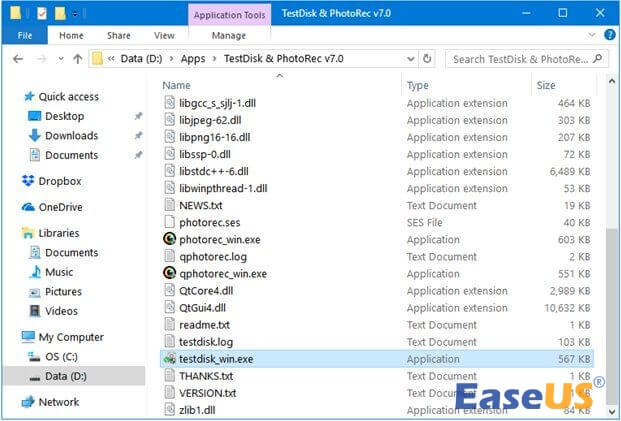621x421 pixels.
Task: Switch to the View ribbon tab
Action: coord(164,35)
